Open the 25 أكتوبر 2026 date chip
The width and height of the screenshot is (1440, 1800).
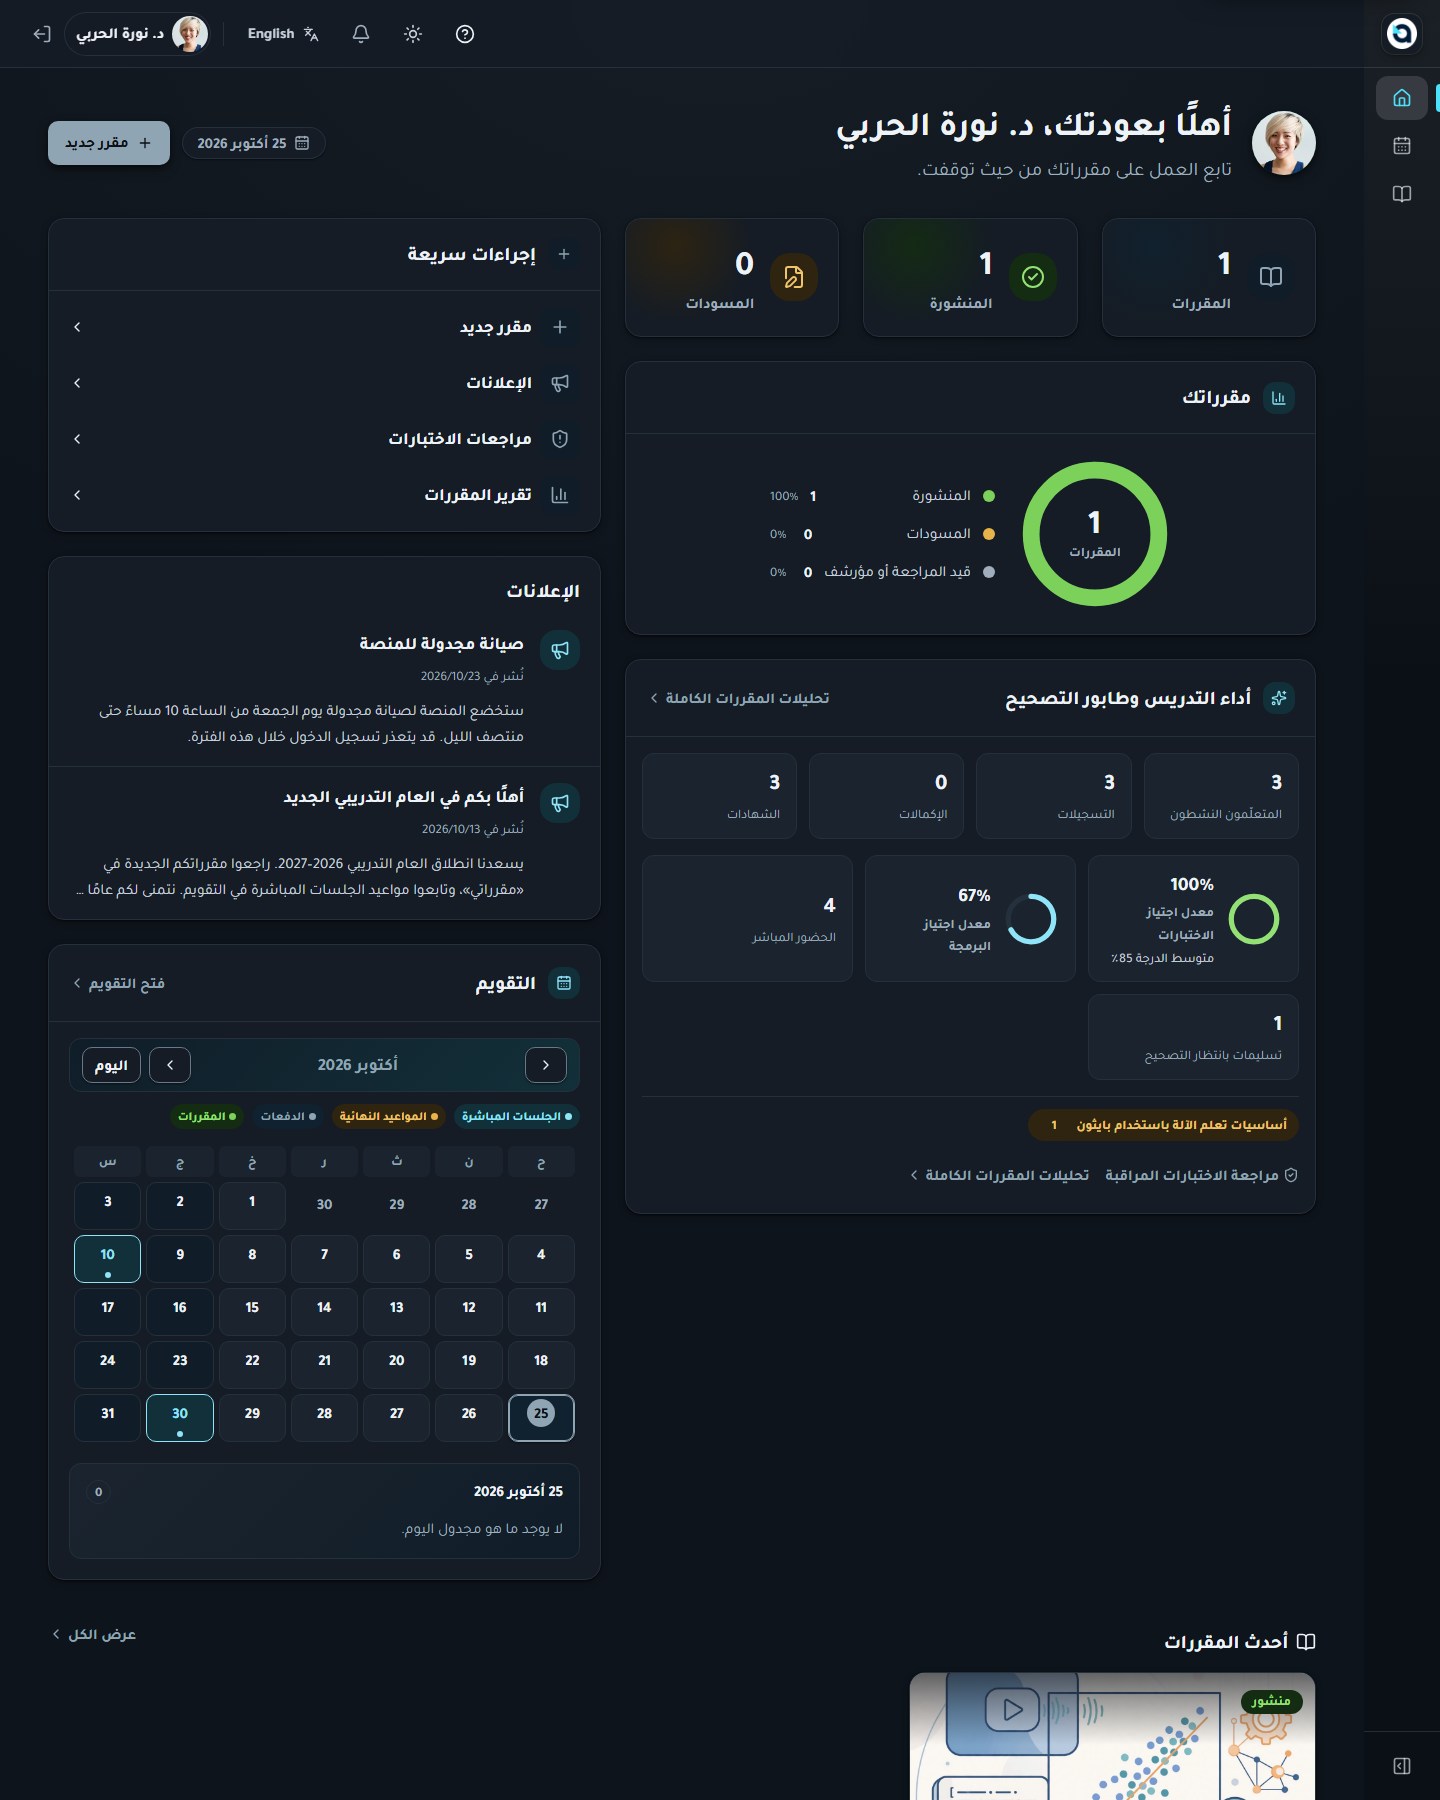(254, 143)
